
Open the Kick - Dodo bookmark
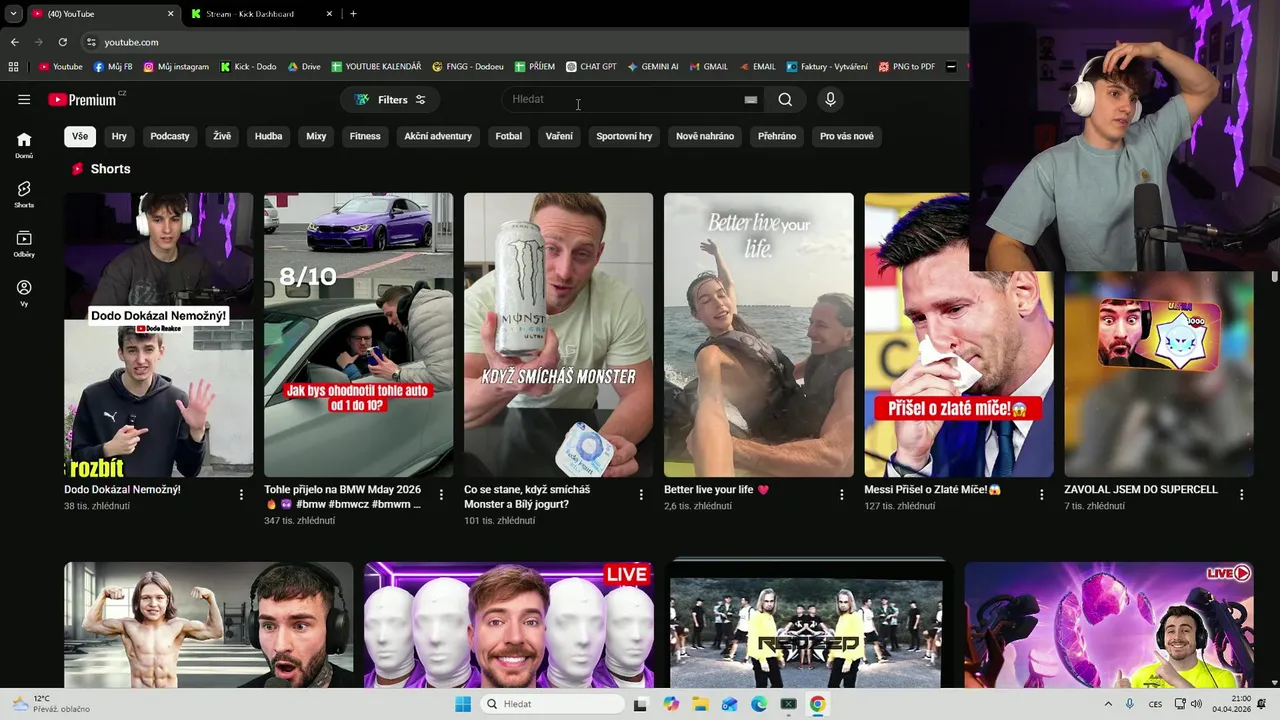(248, 67)
